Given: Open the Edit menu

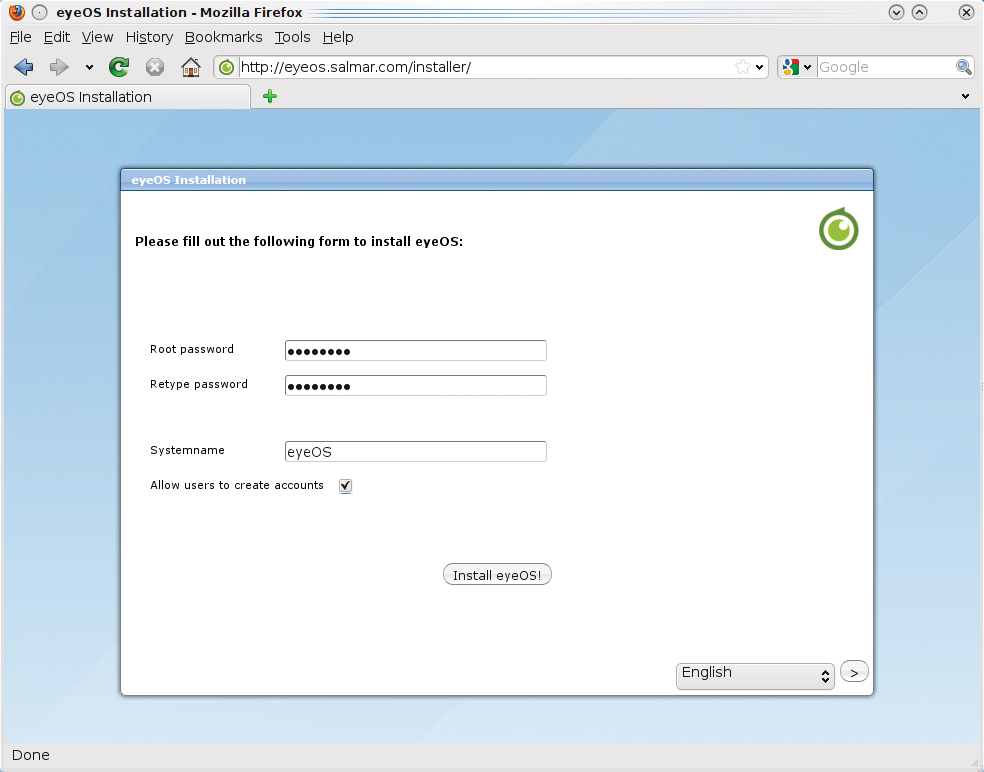Looking at the screenshot, I should click(x=56, y=37).
